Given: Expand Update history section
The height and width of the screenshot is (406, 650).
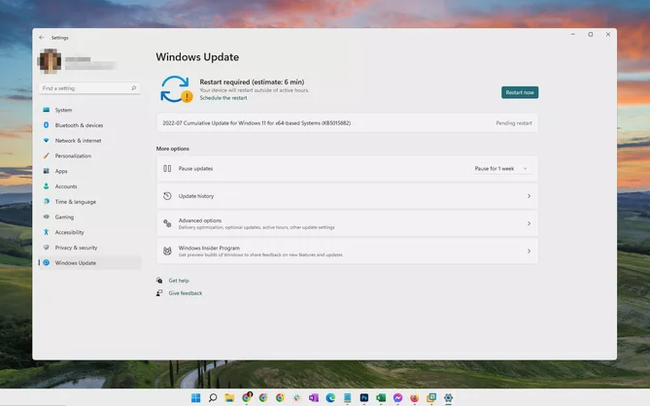Looking at the screenshot, I should point(346,196).
